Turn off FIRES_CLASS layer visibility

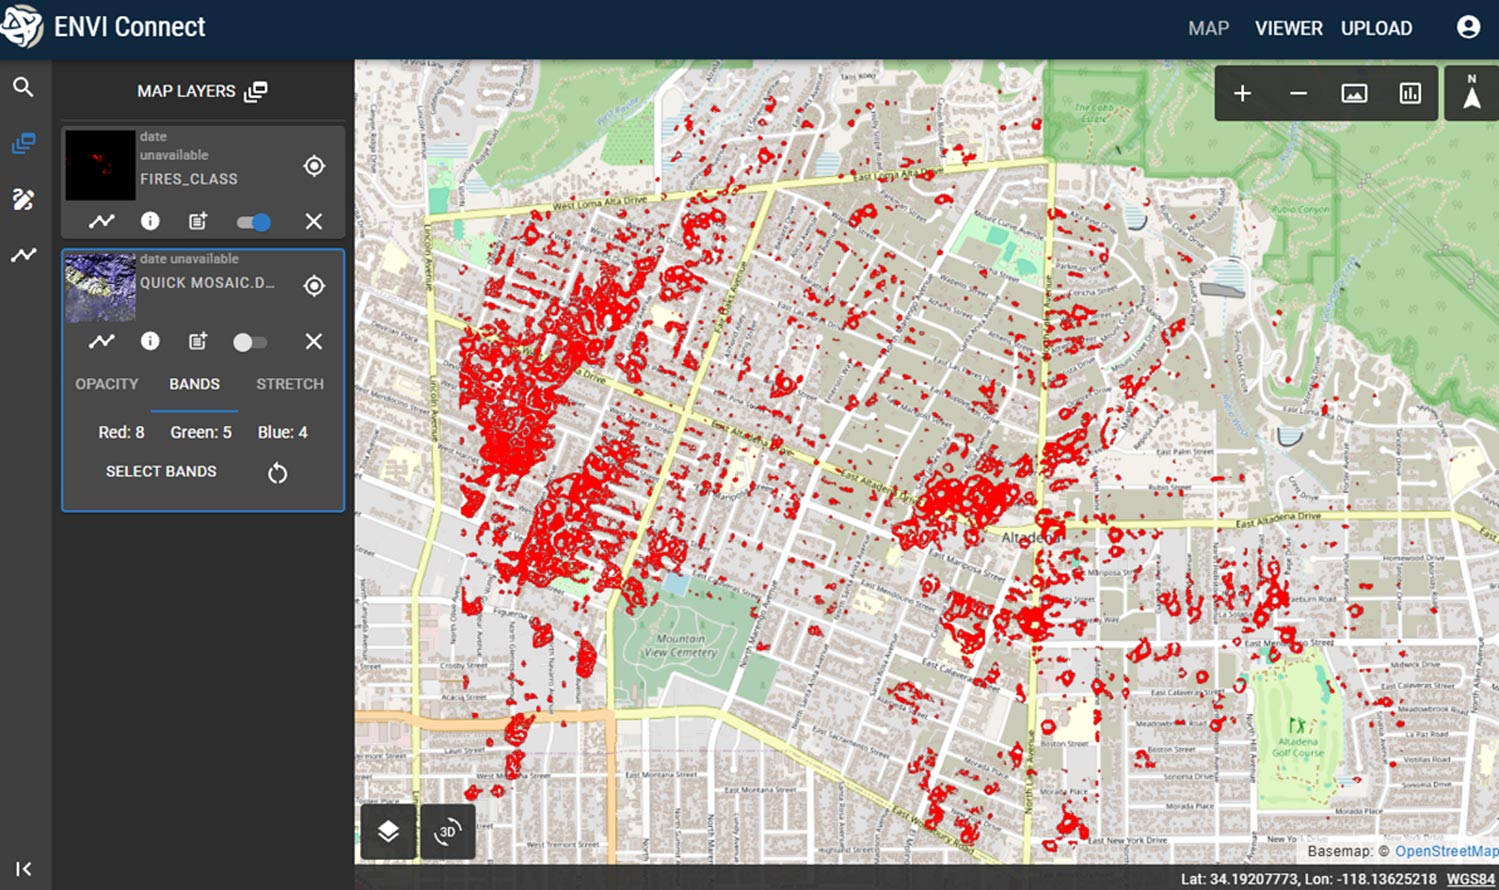click(x=253, y=222)
